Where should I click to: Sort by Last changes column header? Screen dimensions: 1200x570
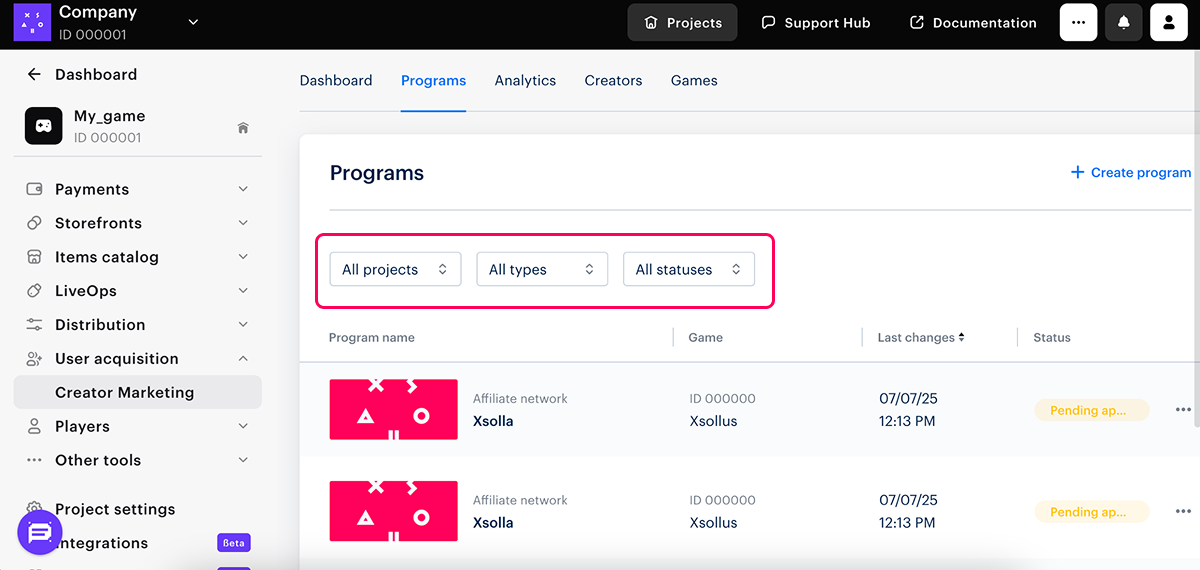click(x=920, y=337)
